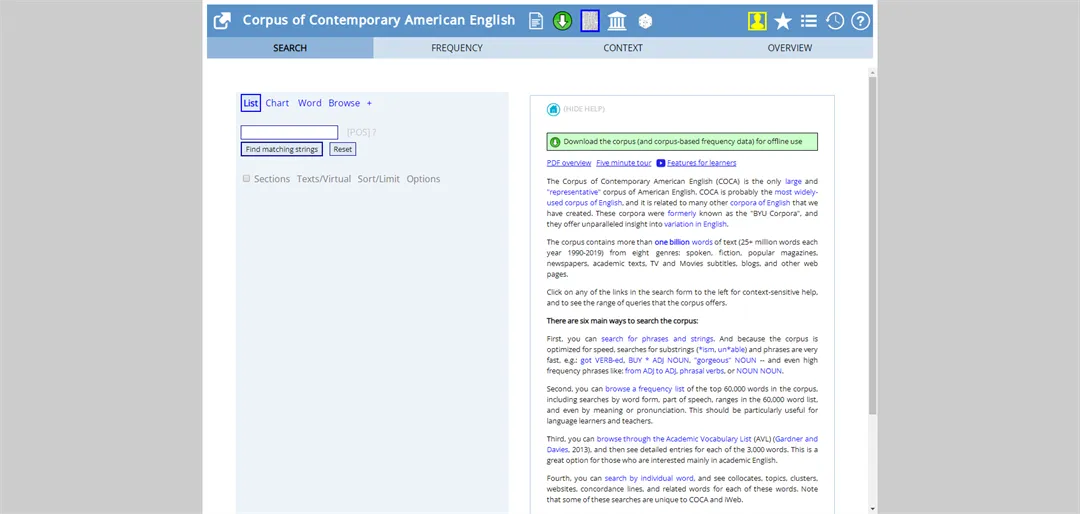Switch to the FREQUENCY tab

[457, 48]
